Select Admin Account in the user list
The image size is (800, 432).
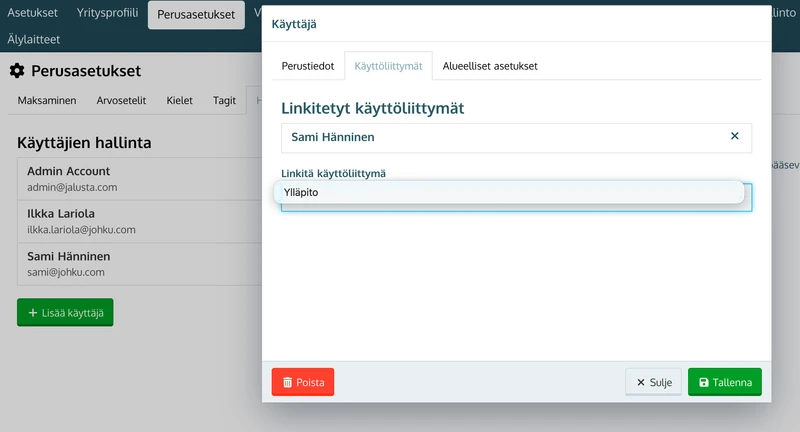pyautogui.click(x=139, y=179)
